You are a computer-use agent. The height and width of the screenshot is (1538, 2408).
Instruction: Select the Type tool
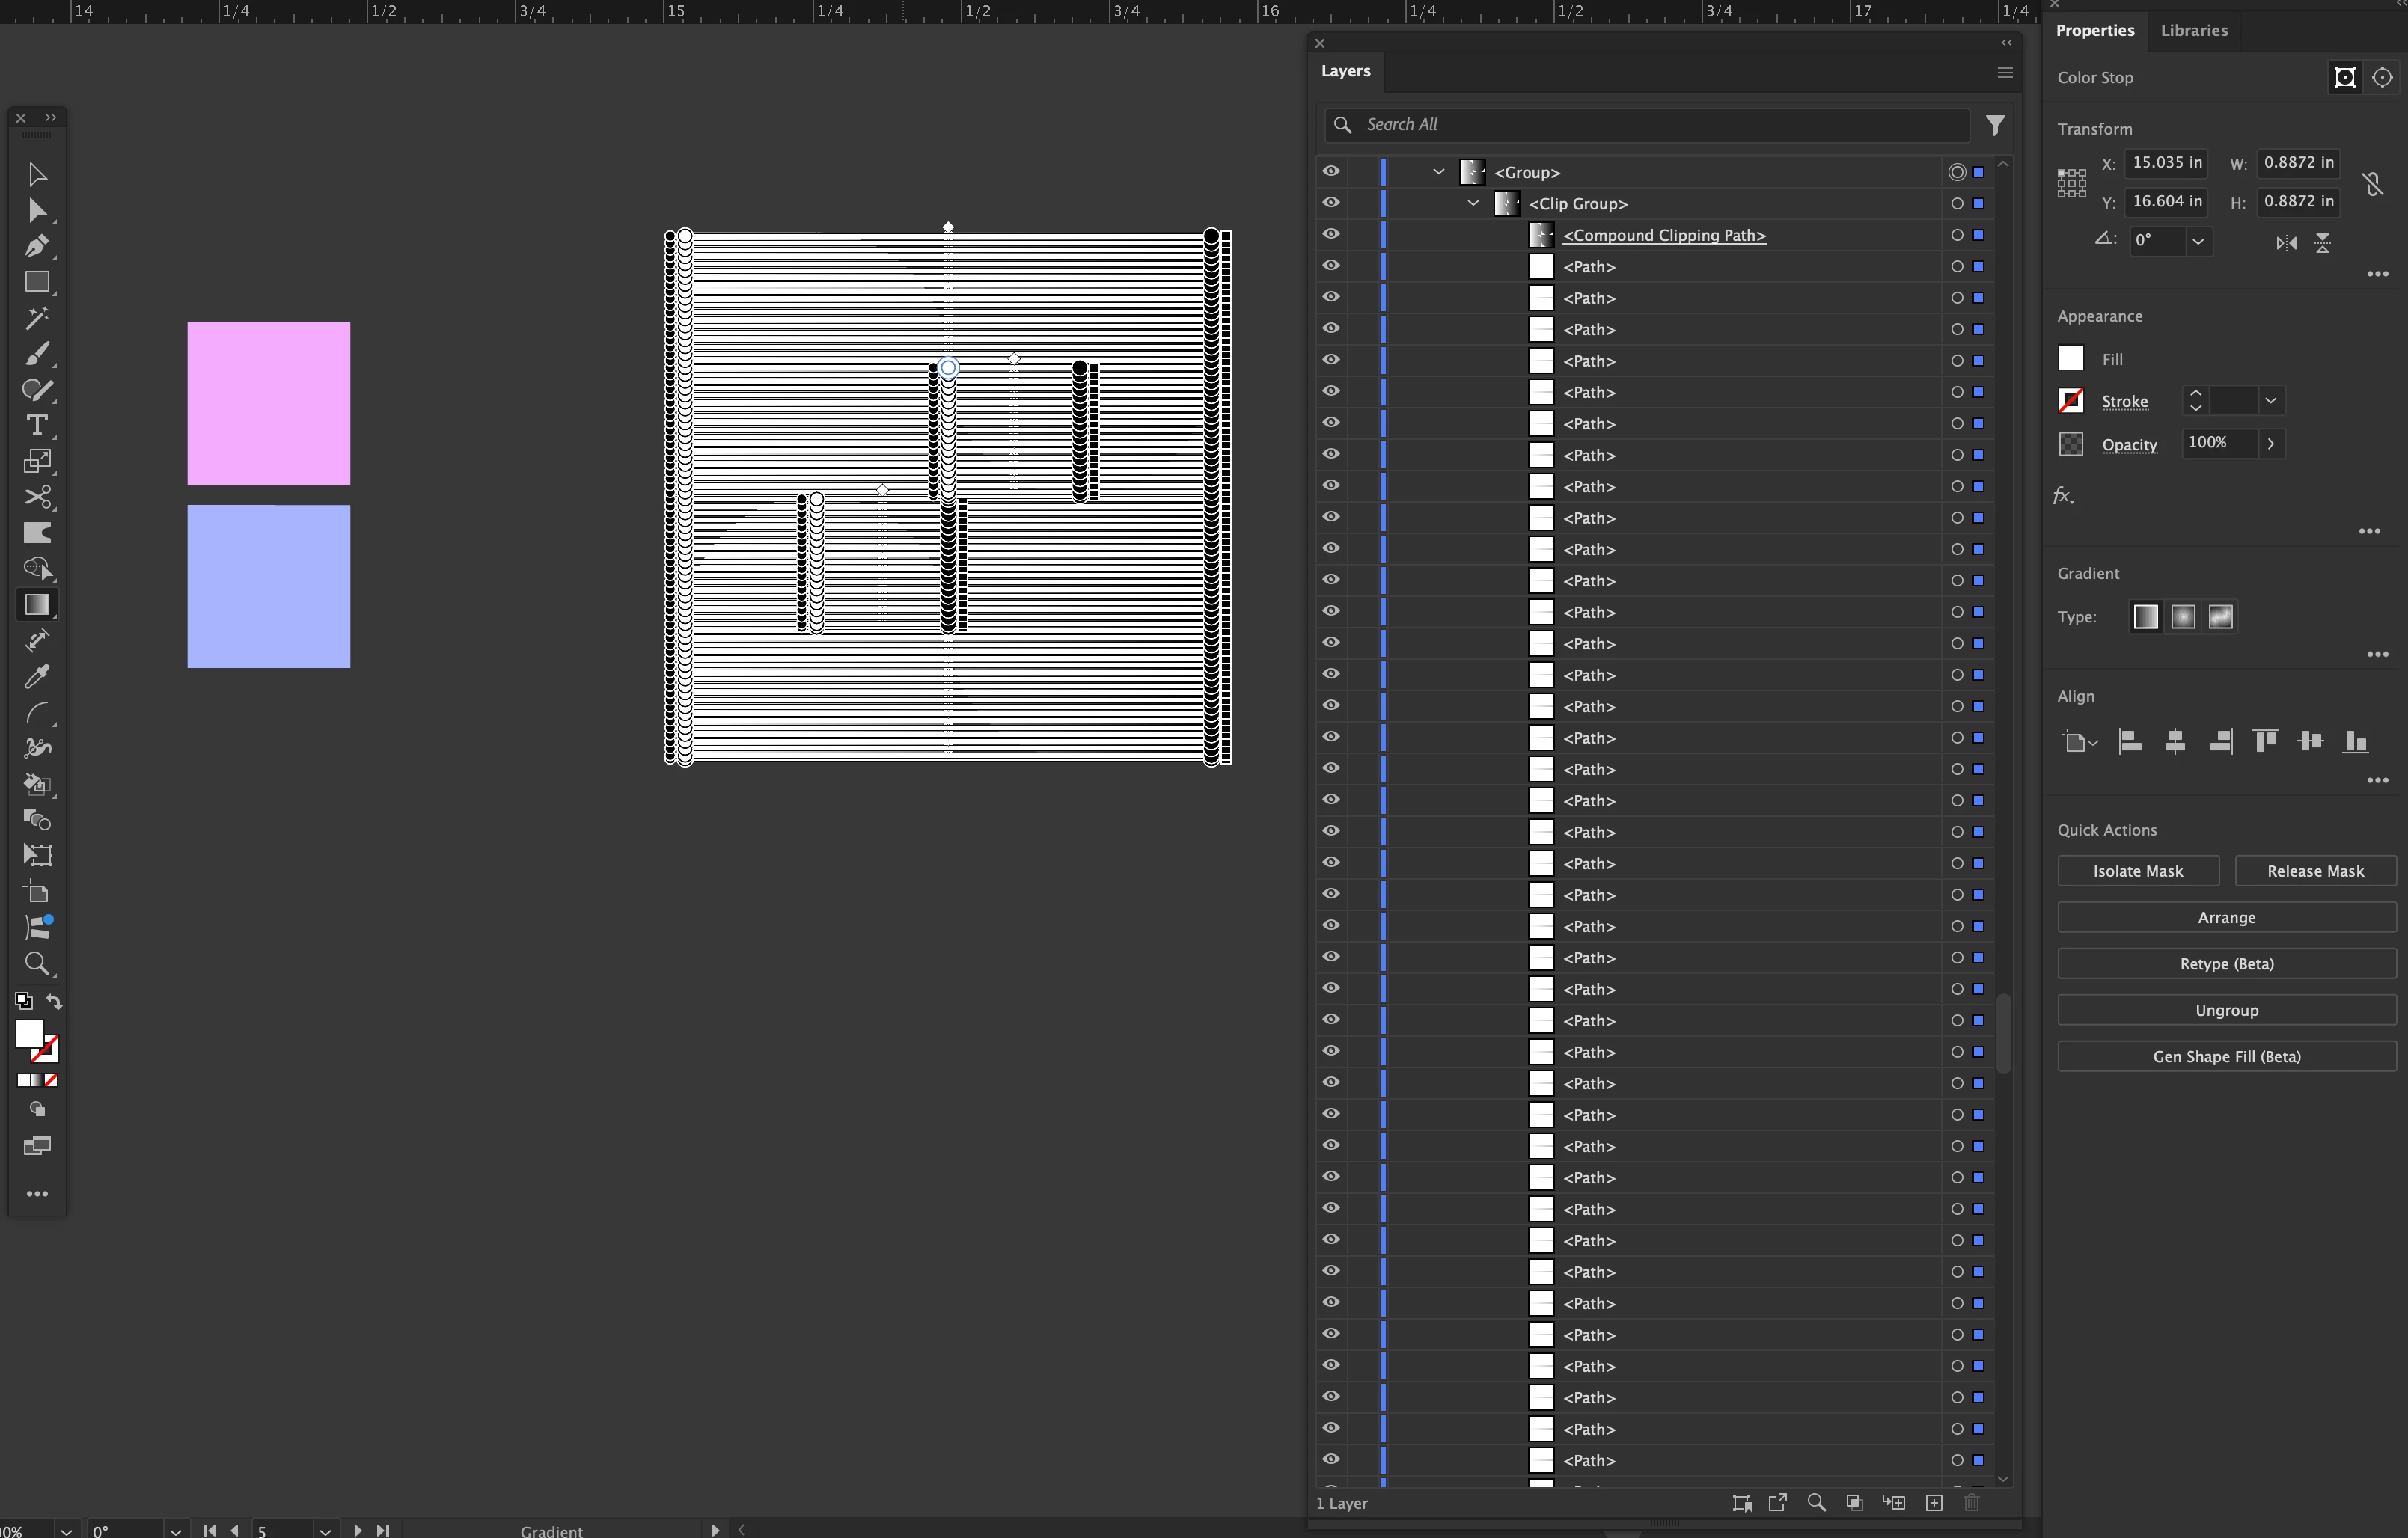click(x=37, y=426)
